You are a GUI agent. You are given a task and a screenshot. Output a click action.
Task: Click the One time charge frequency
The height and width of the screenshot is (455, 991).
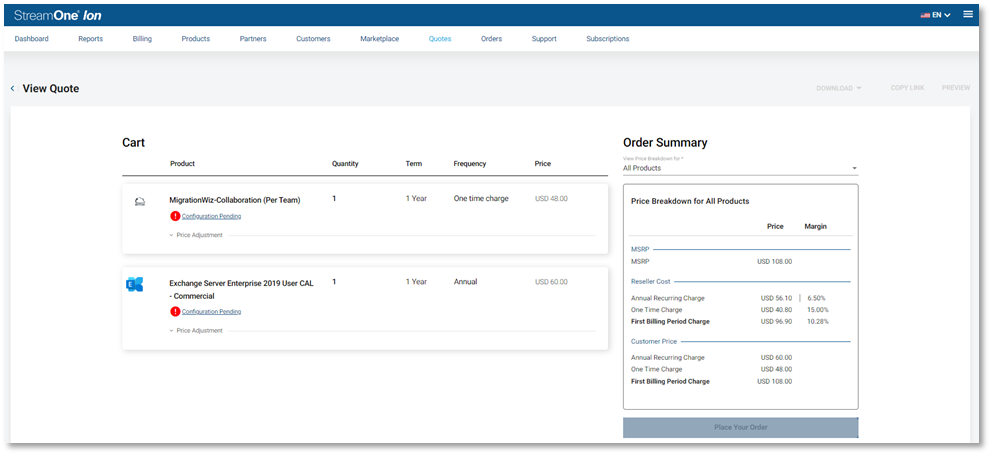(x=481, y=198)
